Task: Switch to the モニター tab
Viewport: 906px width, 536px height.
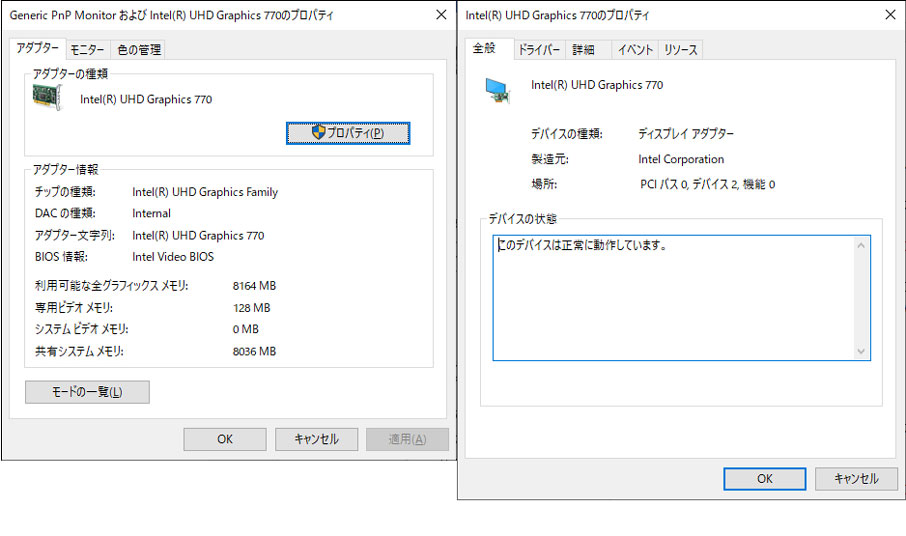Action: [x=87, y=50]
